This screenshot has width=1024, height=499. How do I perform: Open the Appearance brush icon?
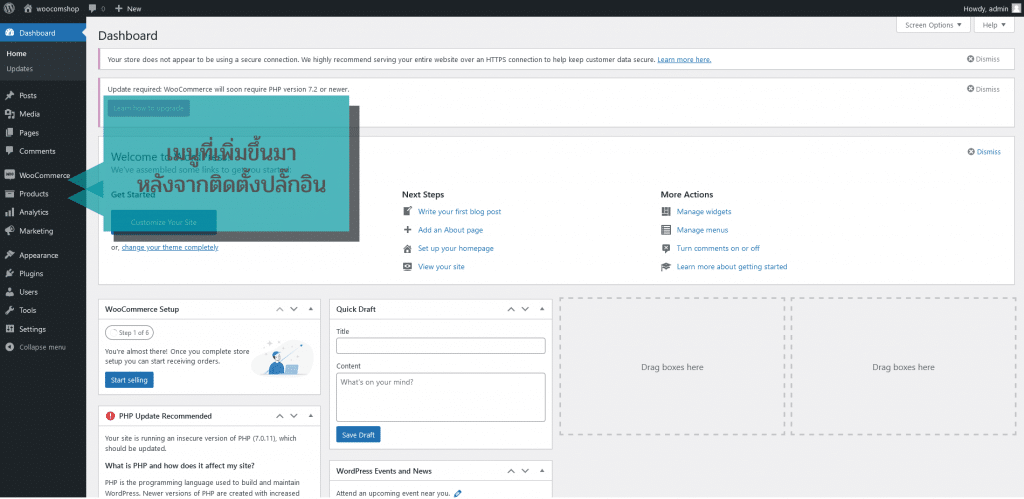coord(9,255)
